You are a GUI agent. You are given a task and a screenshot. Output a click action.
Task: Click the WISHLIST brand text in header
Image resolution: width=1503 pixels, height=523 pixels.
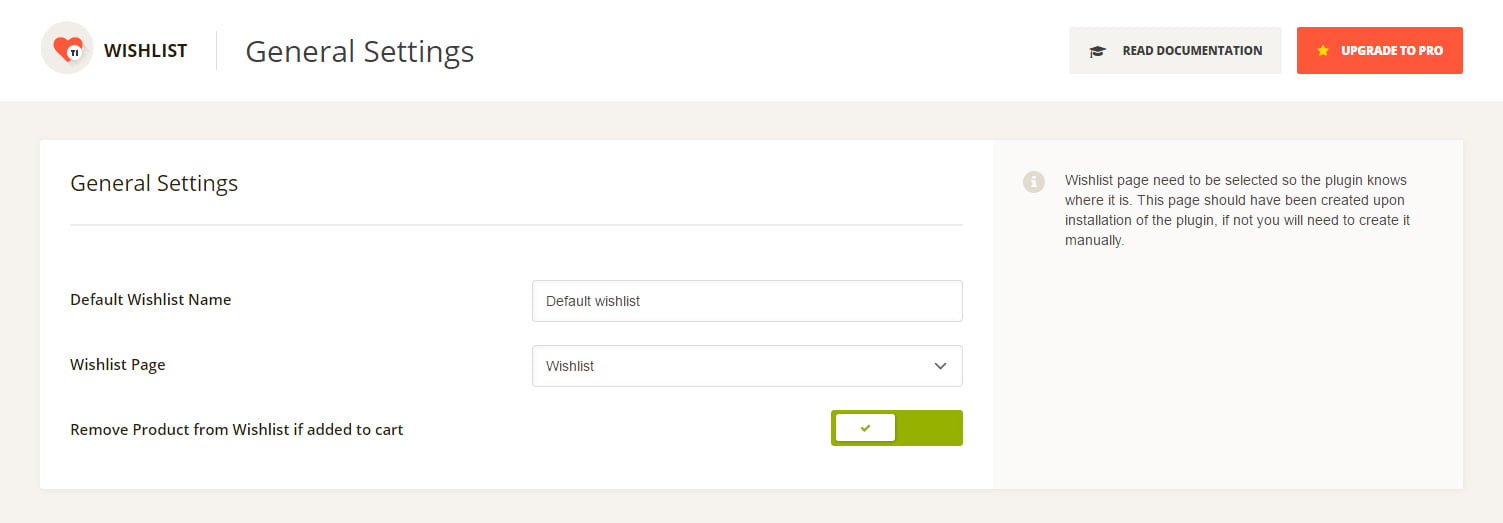(145, 50)
